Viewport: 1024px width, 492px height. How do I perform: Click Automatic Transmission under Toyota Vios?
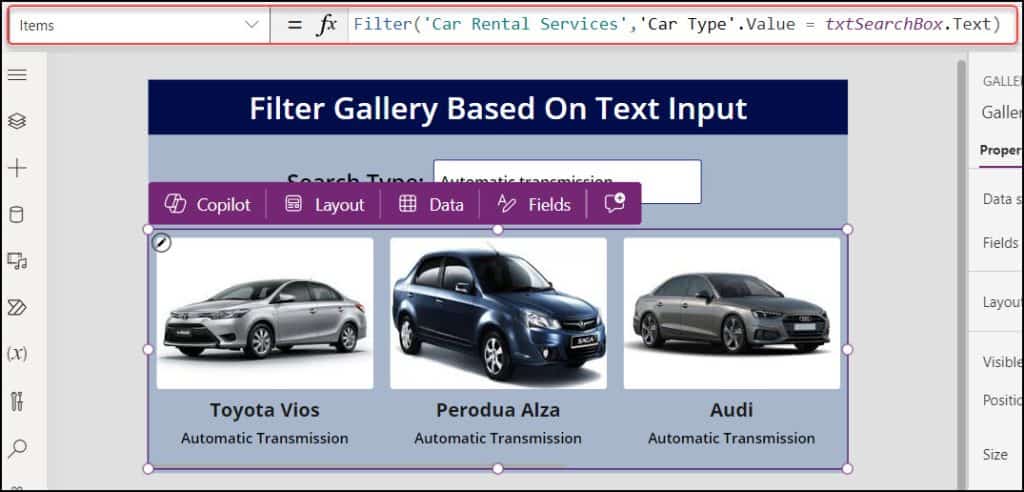[264, 438]
